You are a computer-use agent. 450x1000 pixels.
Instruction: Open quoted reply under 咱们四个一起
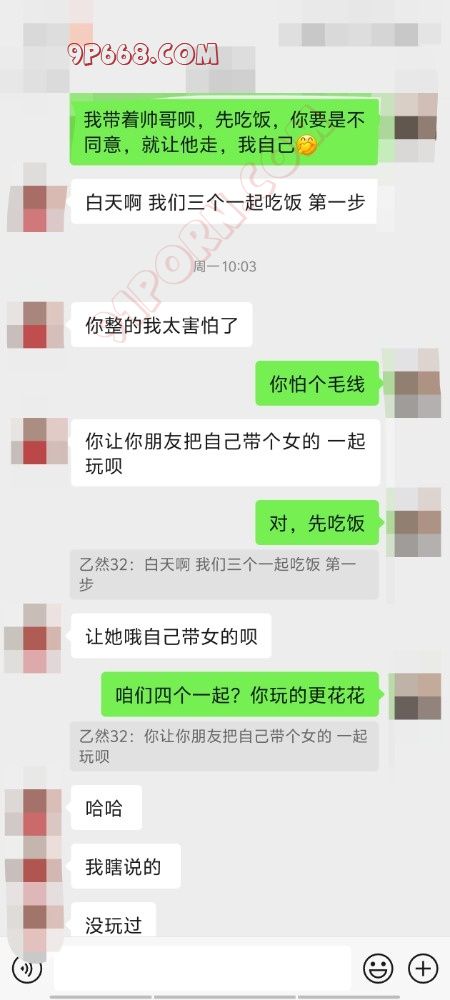224,746
